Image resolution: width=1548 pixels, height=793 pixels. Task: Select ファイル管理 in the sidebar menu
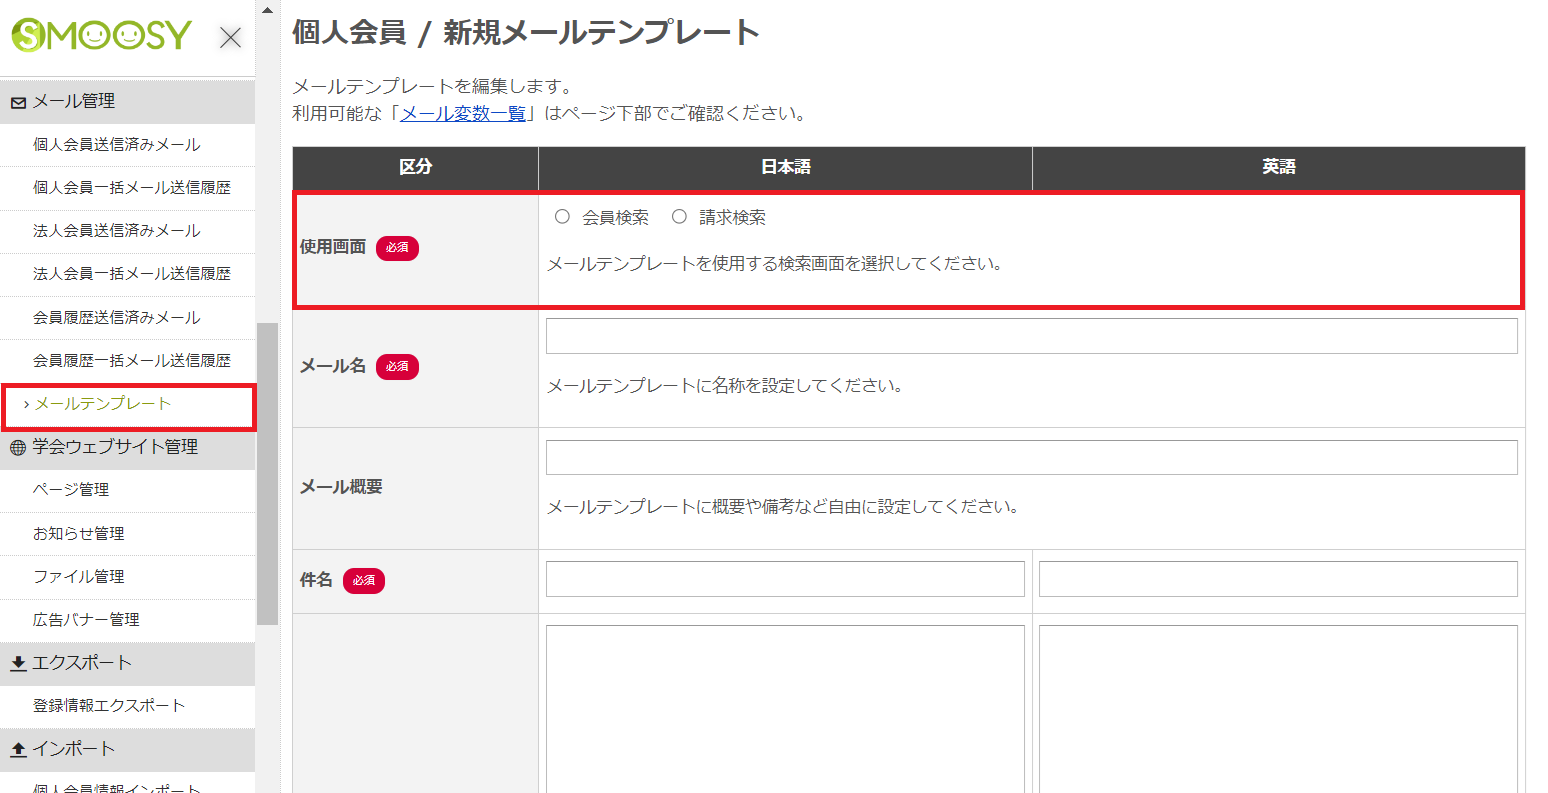tap(81, 577)
